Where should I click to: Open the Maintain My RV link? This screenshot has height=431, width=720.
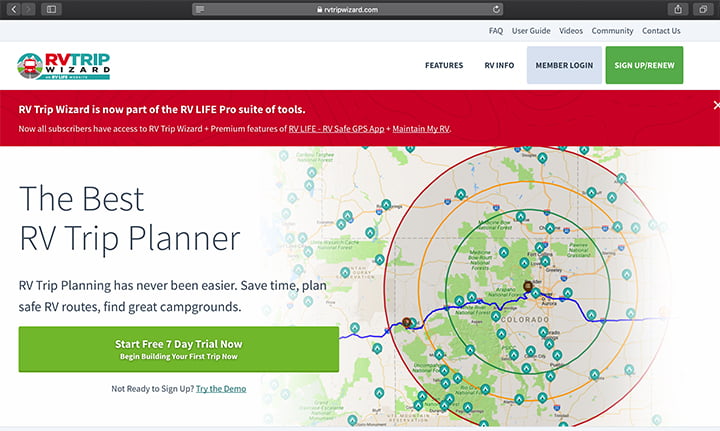click(421, 129)
